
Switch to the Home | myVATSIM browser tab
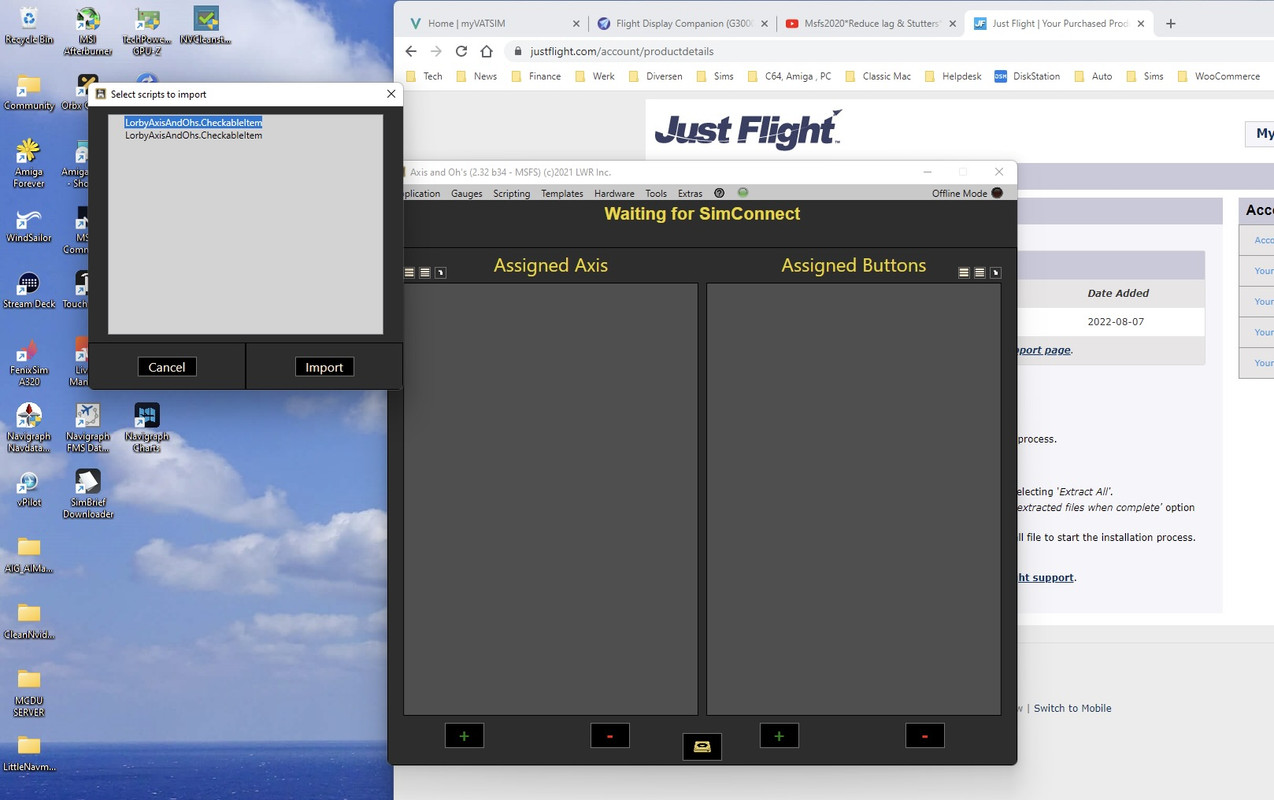click(492, 23)
